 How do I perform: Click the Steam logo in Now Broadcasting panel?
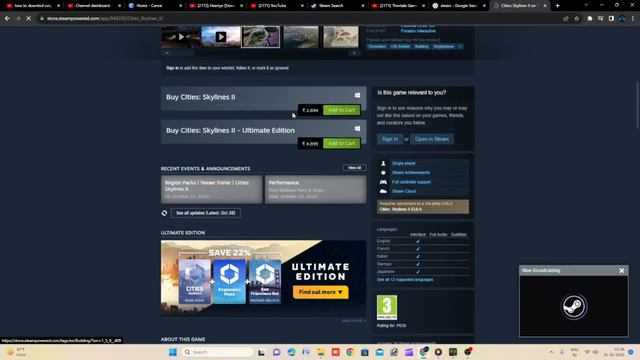point(574,306)
